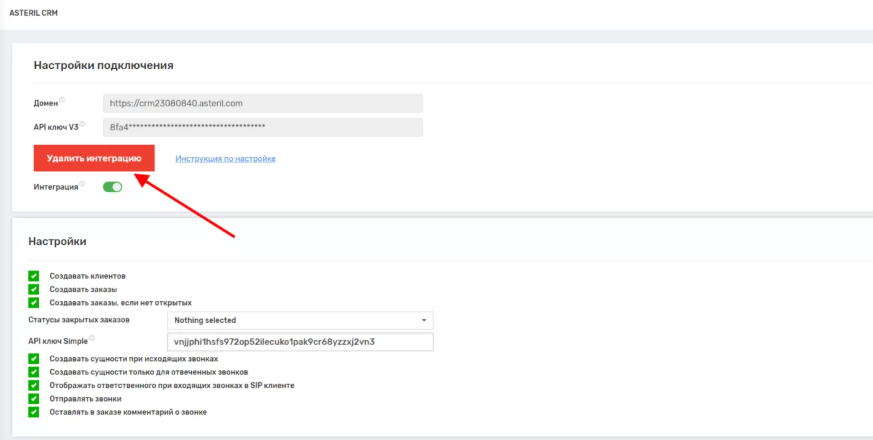873x440 pixels.
Task: Uncheck Оставлять в заказе комментарий о звонке
Action: click(34, 412)
